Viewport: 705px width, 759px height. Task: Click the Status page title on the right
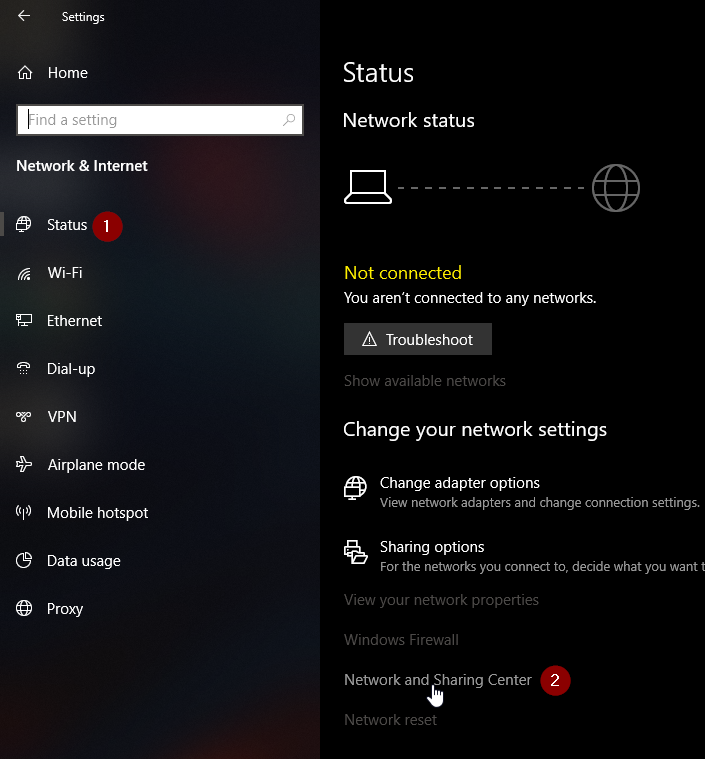[x=378, y=73]
